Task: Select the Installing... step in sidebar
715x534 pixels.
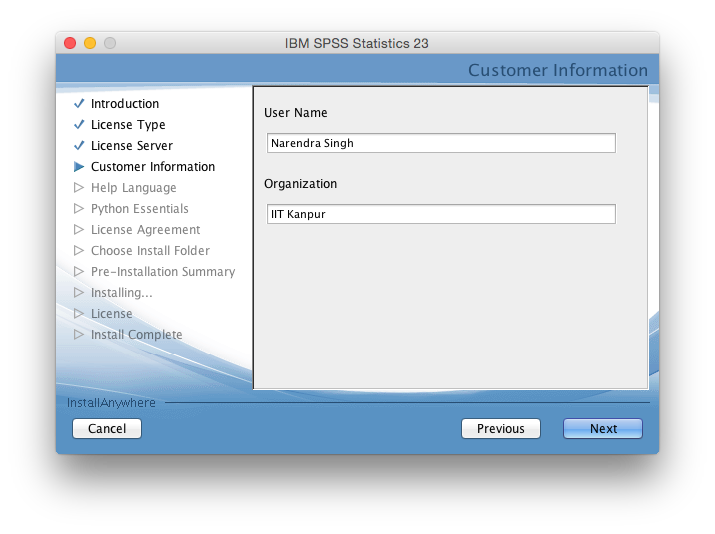Action: click(122, 293)
